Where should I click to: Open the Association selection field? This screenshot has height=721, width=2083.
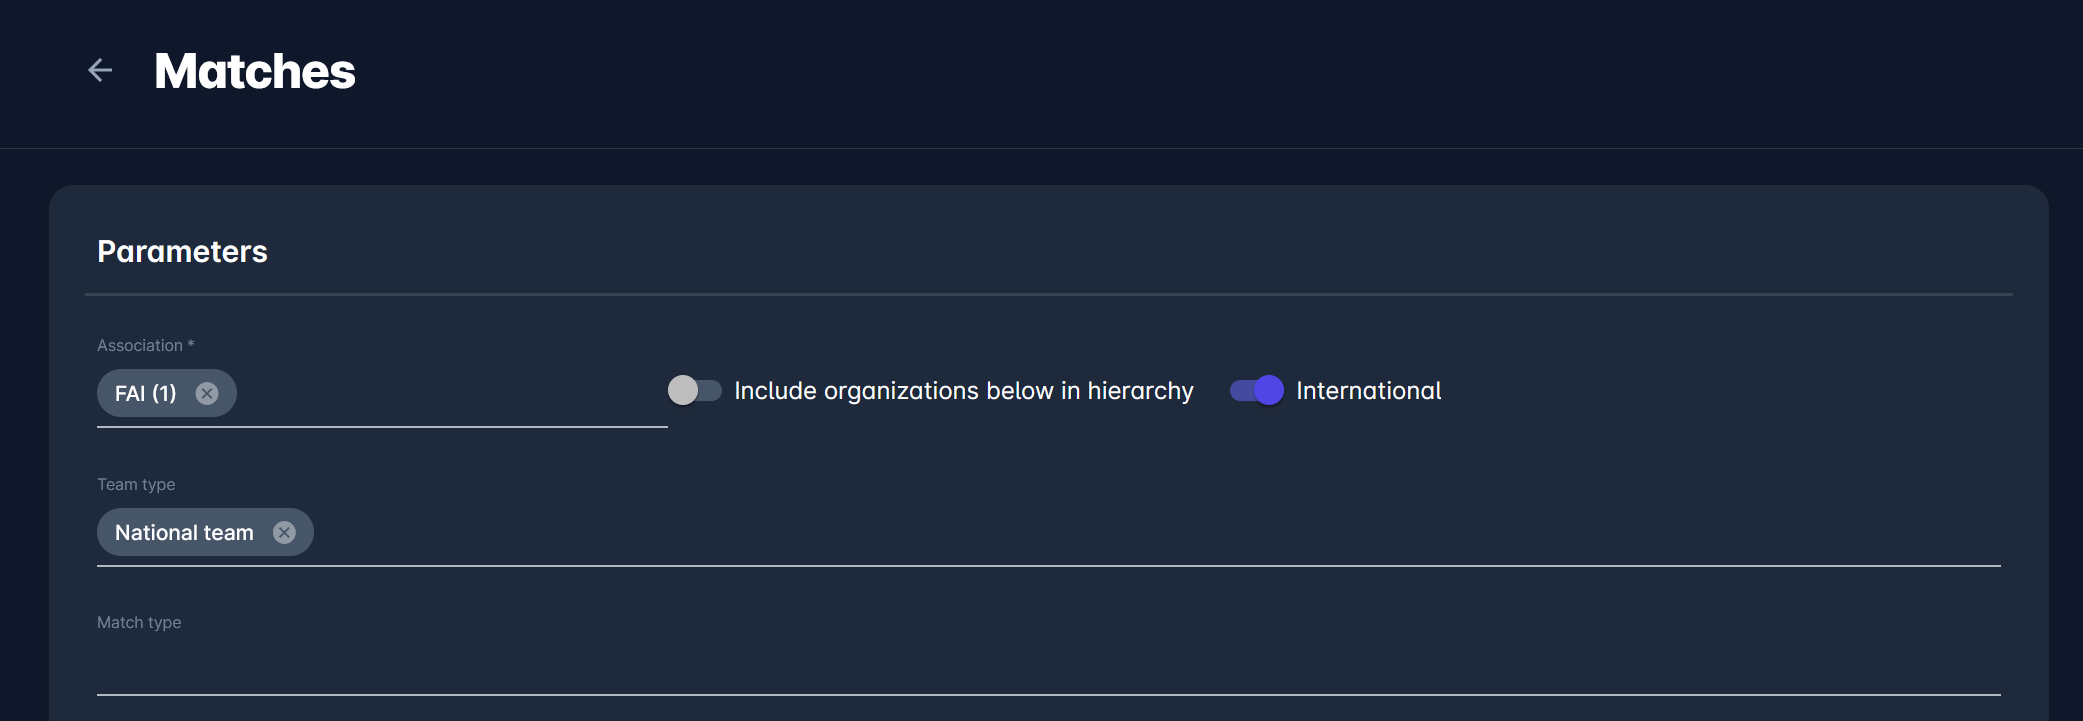450,394
